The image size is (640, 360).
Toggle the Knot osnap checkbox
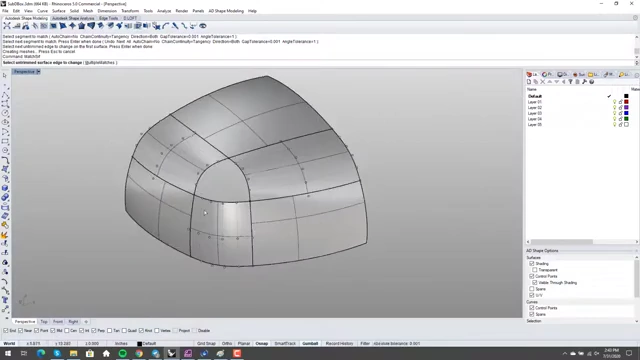pos(141,331)
